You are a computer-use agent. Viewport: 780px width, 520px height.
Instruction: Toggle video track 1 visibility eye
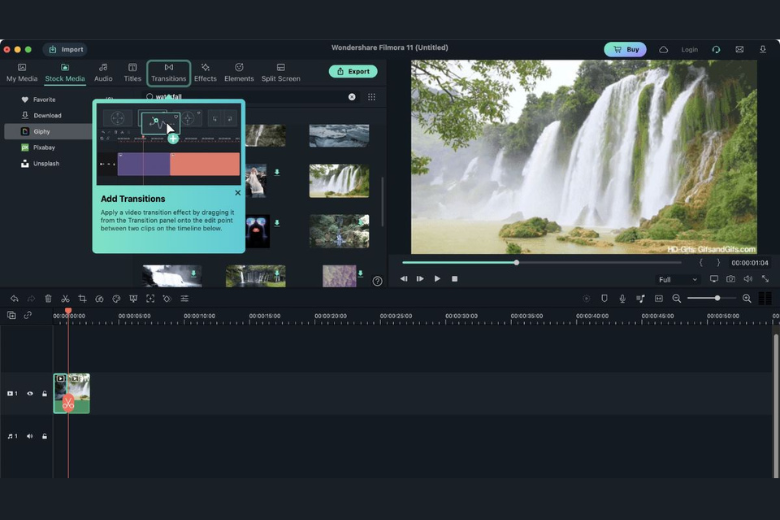pos(30,394)
